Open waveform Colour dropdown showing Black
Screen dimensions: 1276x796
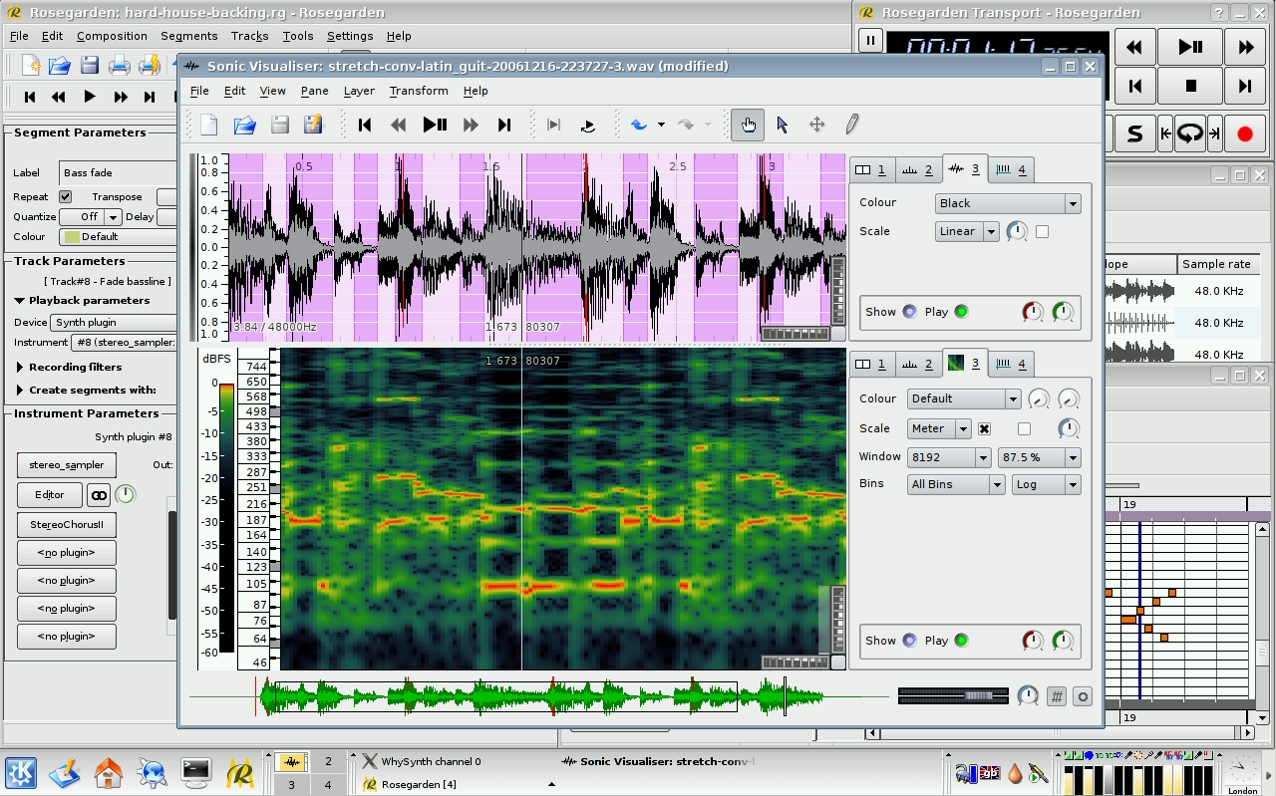[1008, 203]
